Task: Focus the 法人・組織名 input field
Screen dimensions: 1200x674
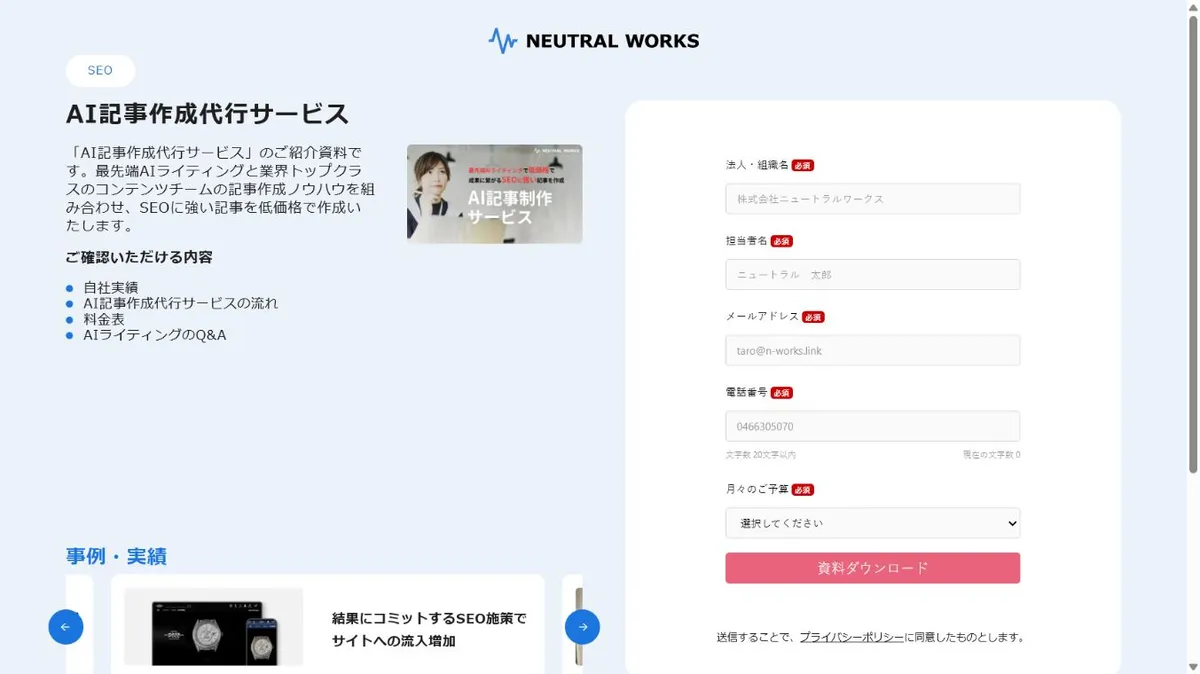Action: coord(872,199)
